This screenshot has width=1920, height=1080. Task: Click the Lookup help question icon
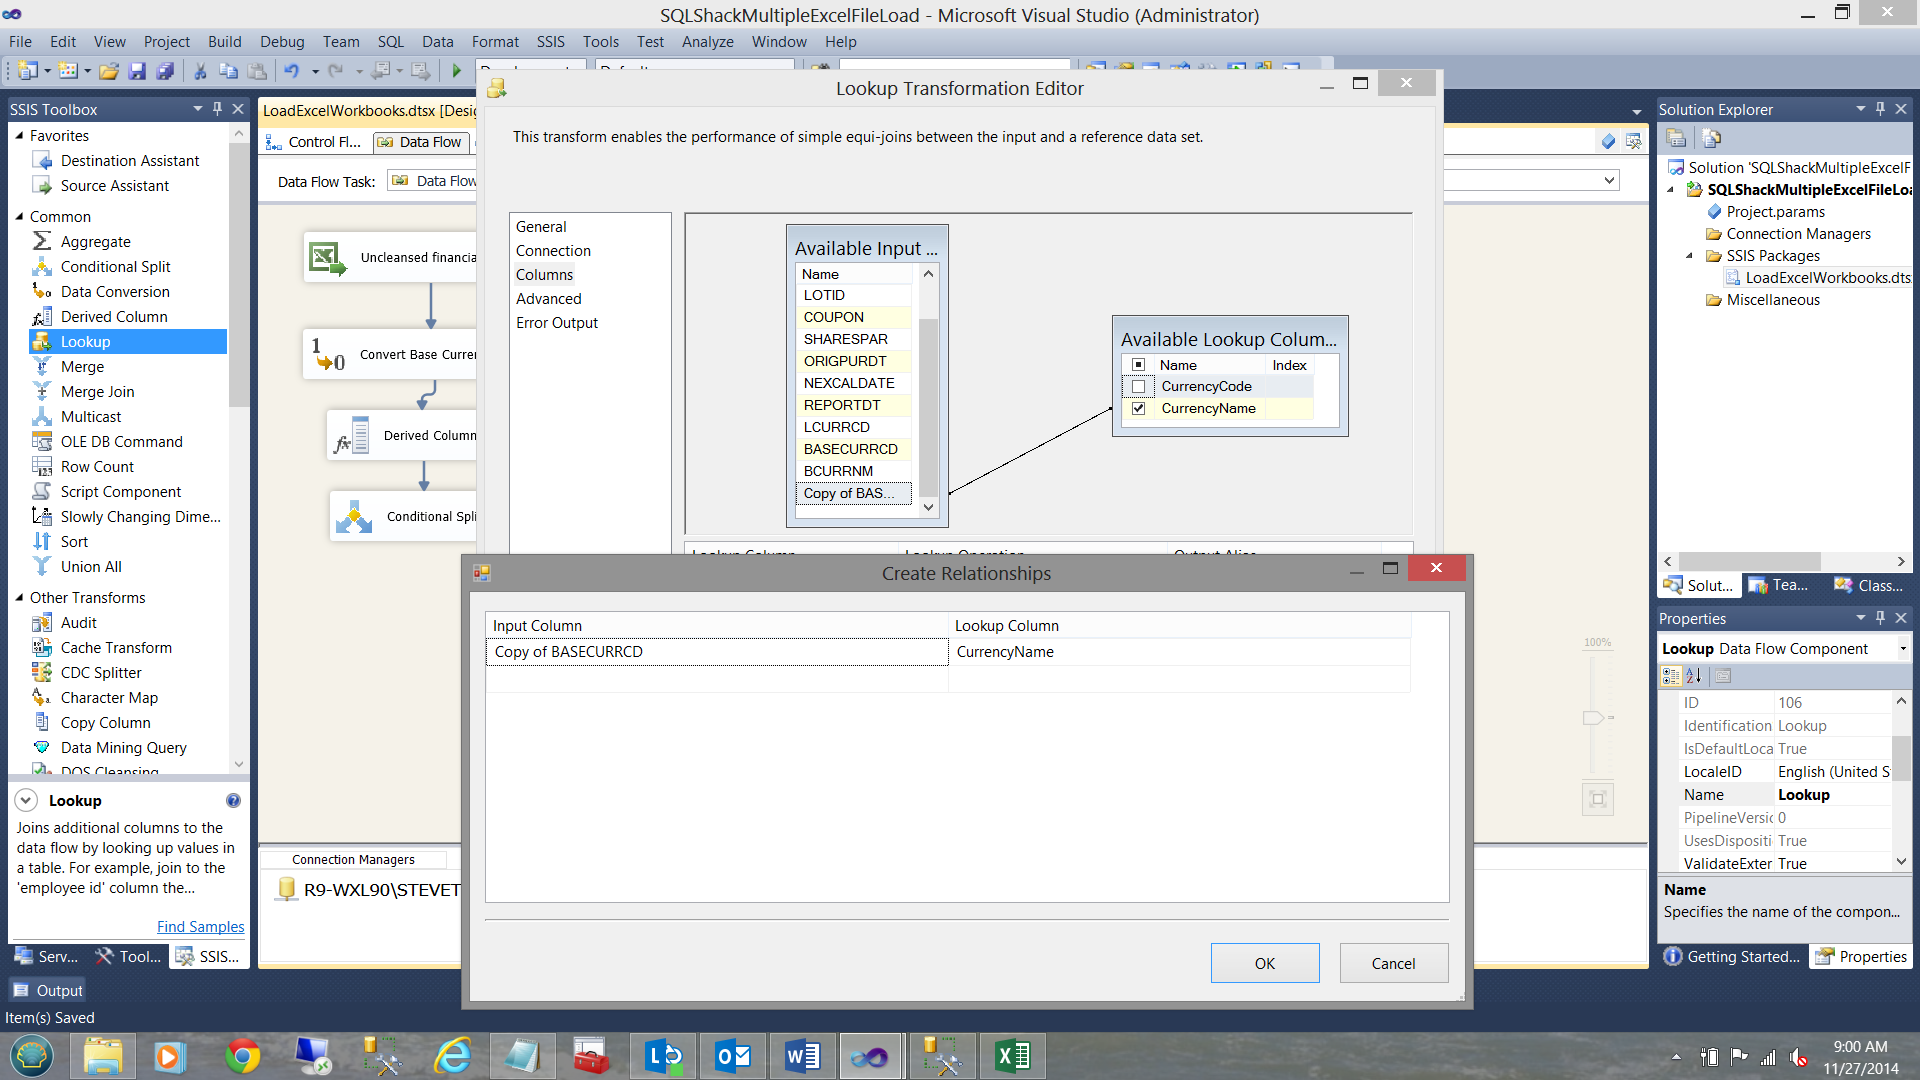[233, 800]
